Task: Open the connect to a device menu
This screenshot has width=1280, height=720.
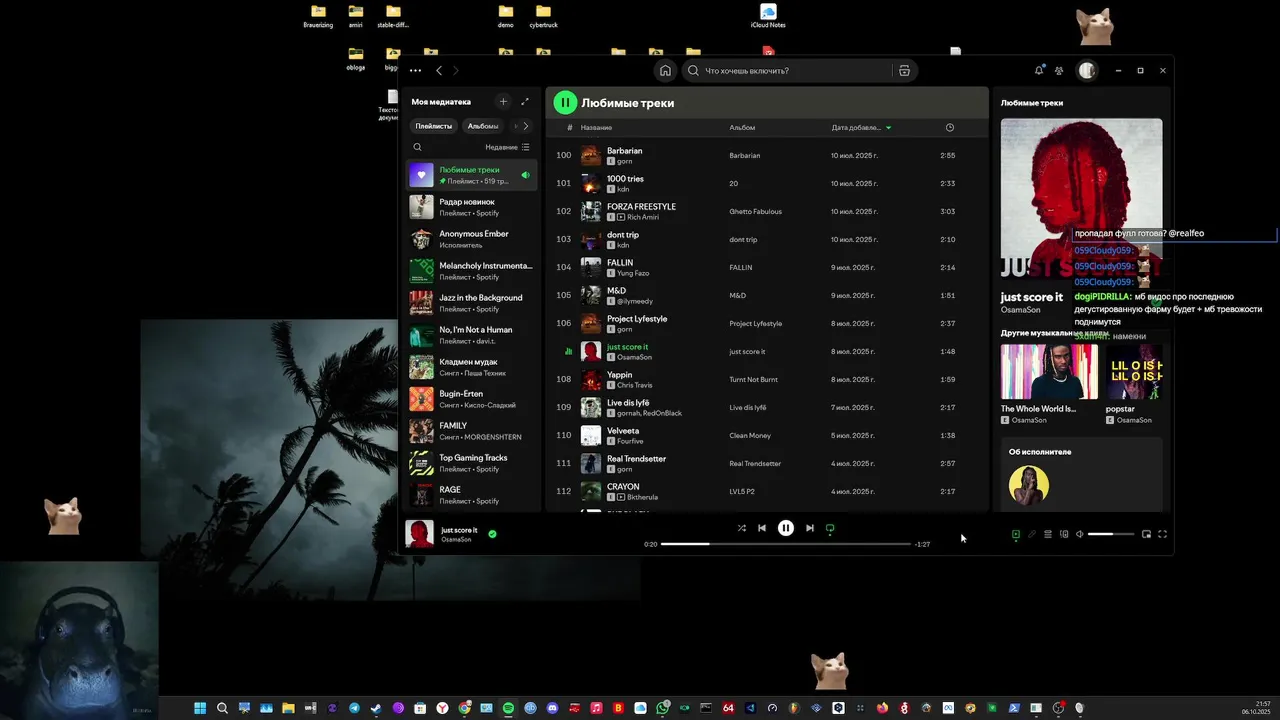Action: [x=1064, y=534]
